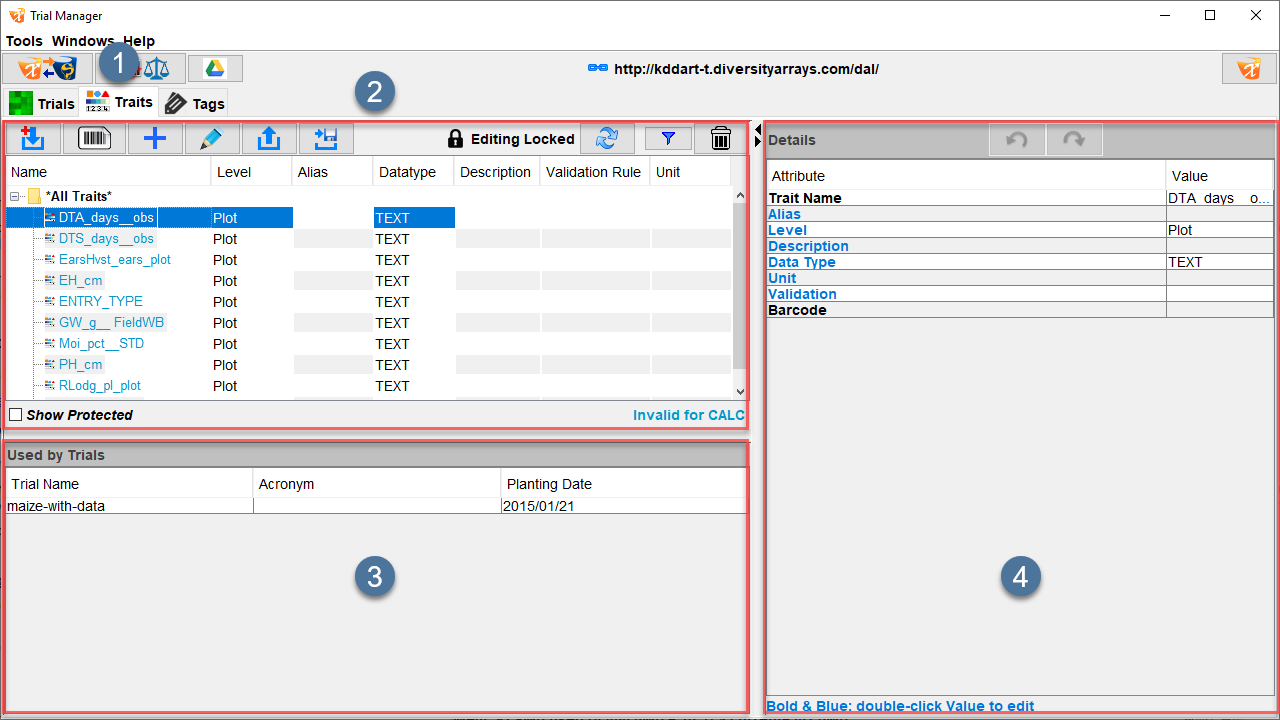
Task: Click the Level column header
Action: pyautogui.click(x=234, y=172)
